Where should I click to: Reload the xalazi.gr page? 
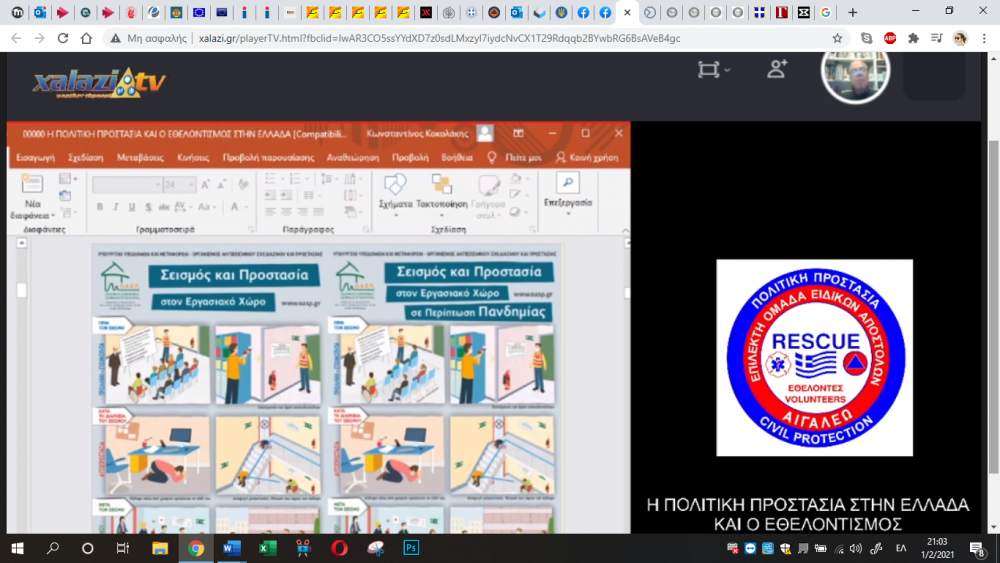pos(62,38)
